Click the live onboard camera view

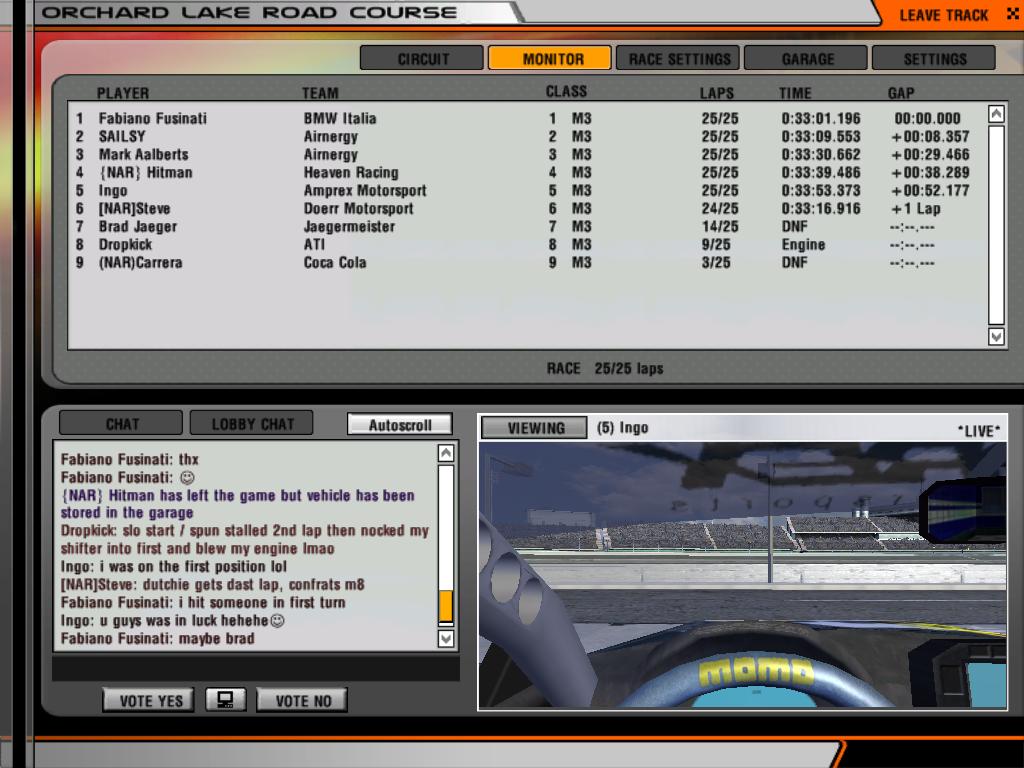tap(741, 575)
